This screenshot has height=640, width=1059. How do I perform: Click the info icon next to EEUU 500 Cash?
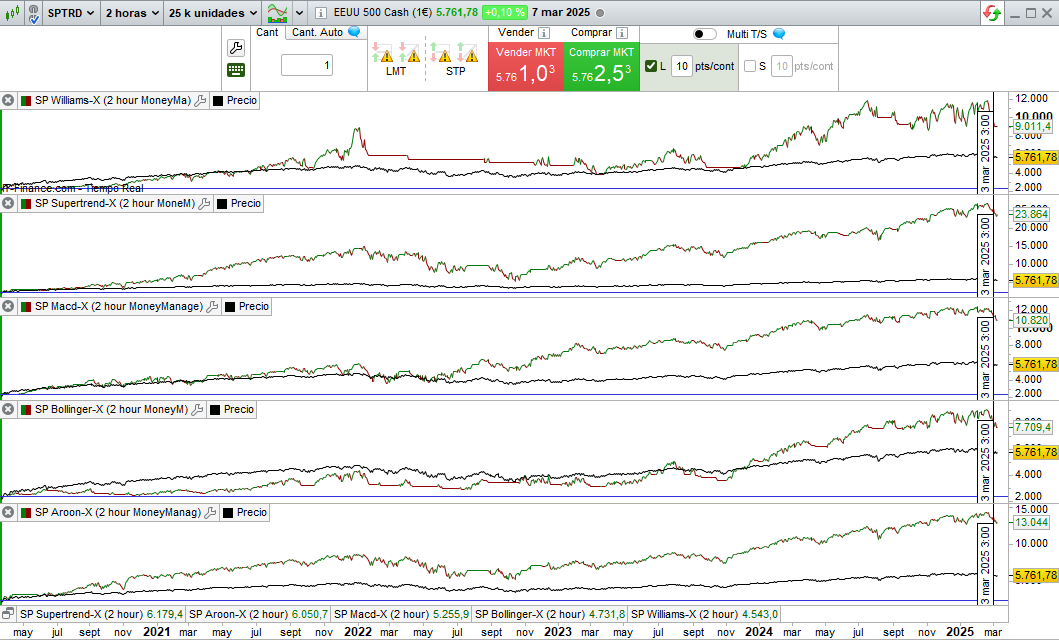pyautogui.click(x=320, y=13)
